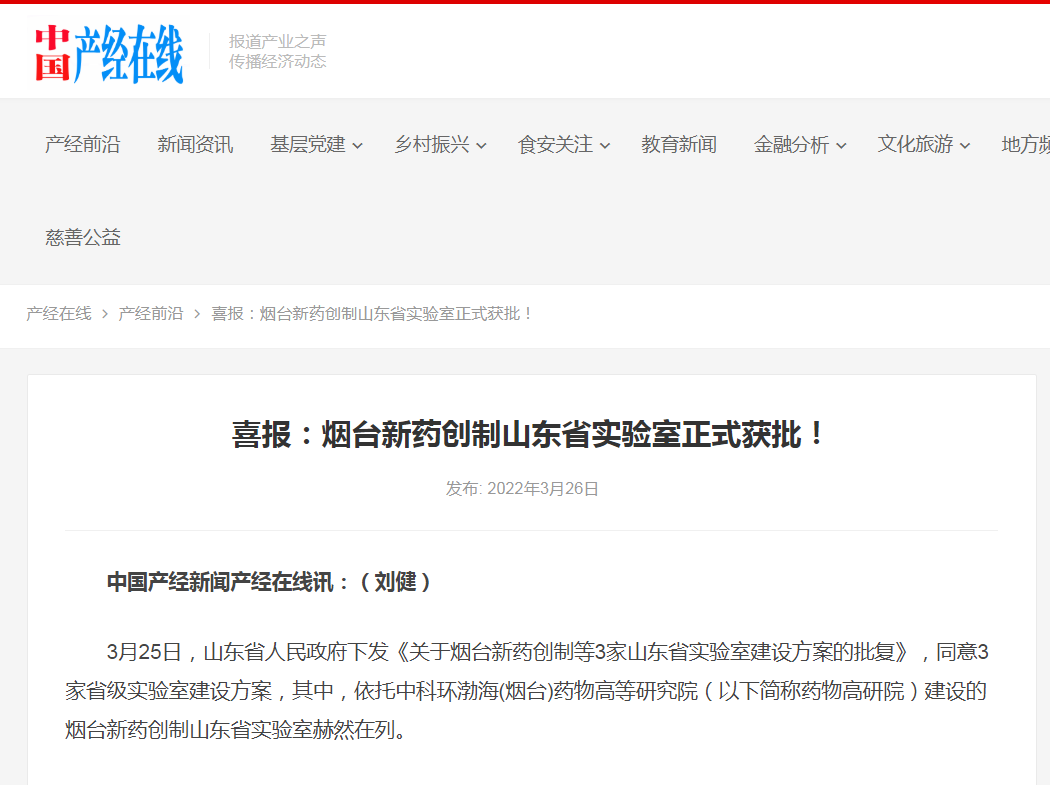Open the 产经前沿 navigation item
Viewport: 1050px width, 785px height.
(82, 145)
